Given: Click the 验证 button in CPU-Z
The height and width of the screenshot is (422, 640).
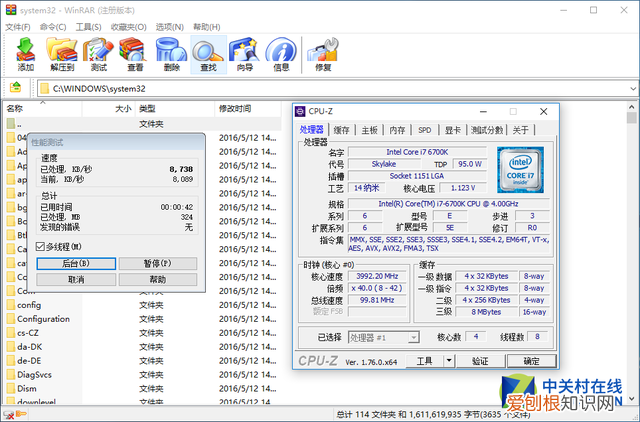Looking at the screenshot, I should click(x=480, y=361).
